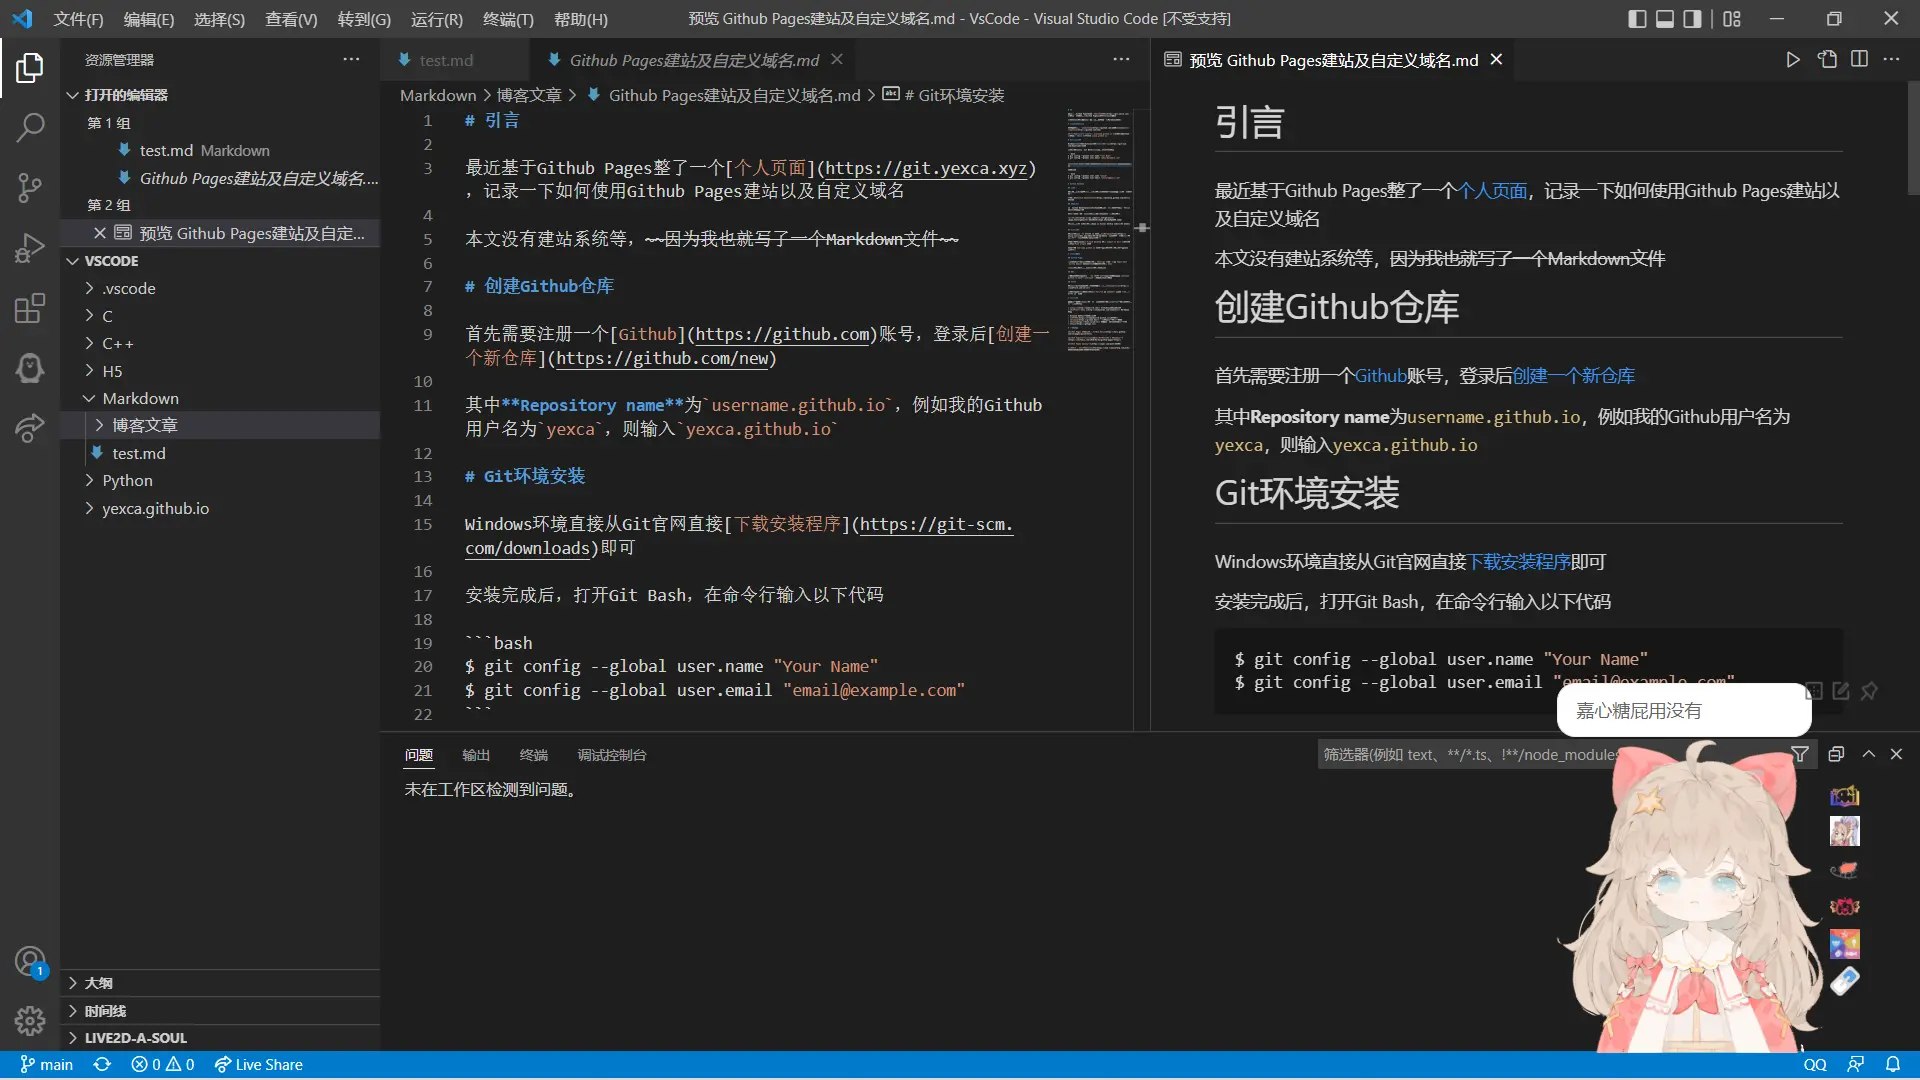Click Live Share in status bar
Screen dimensions: 1920x1080
[x=258, y=1065]
